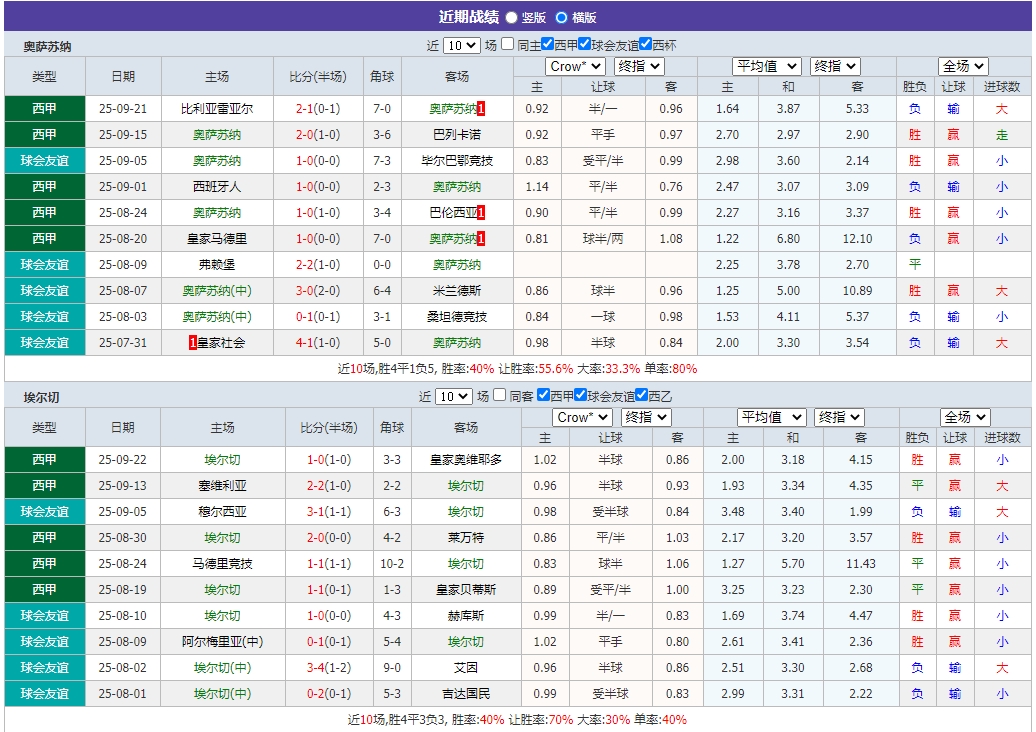Enable the 同主 checkbox
This screenshot has height=732, width=1036.
(507, 44)
